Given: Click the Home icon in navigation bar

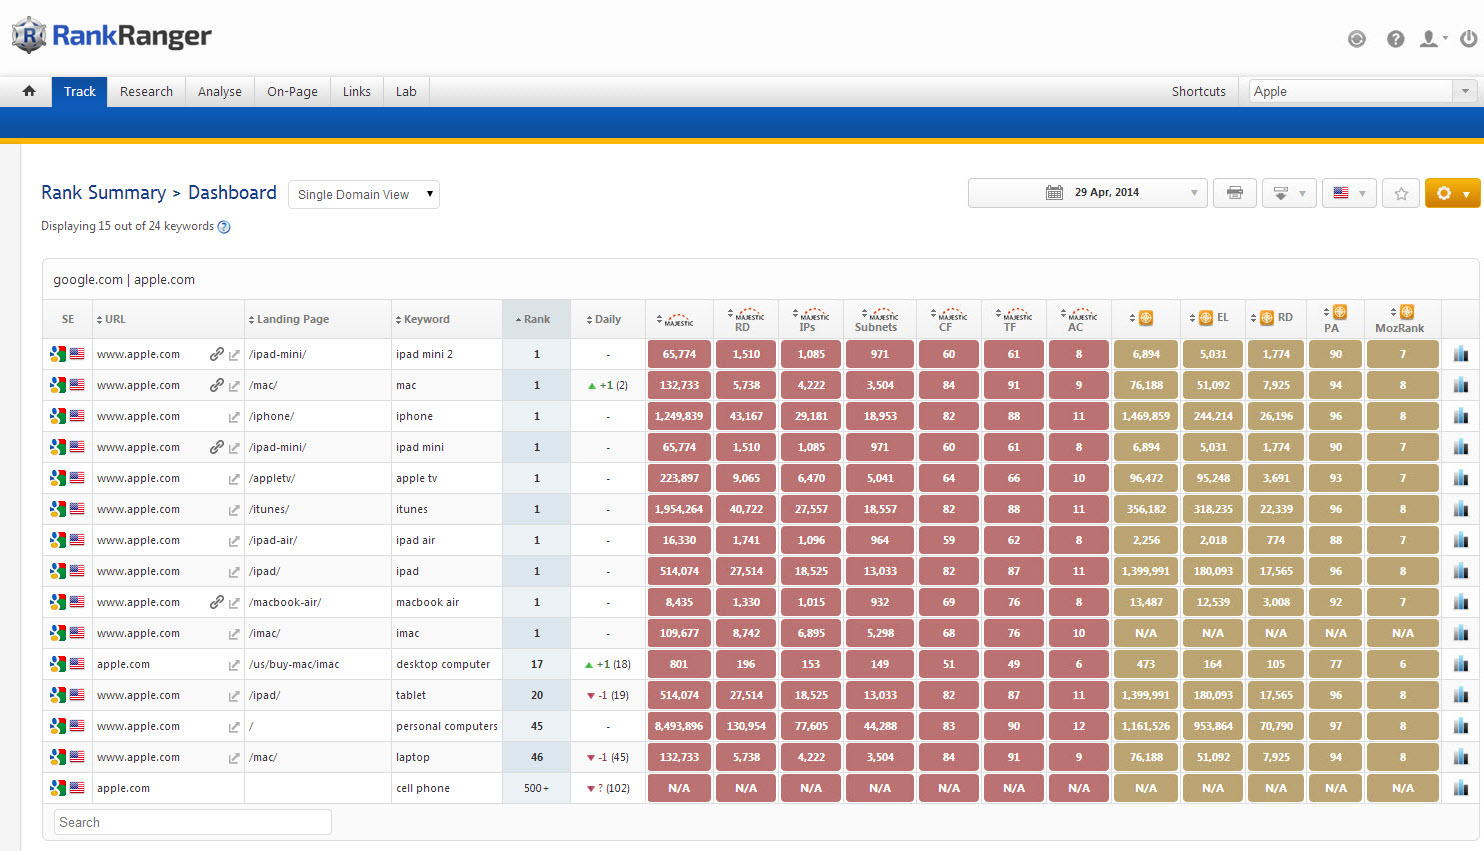Looking at the screenshot, I should [x=29, y=91].
